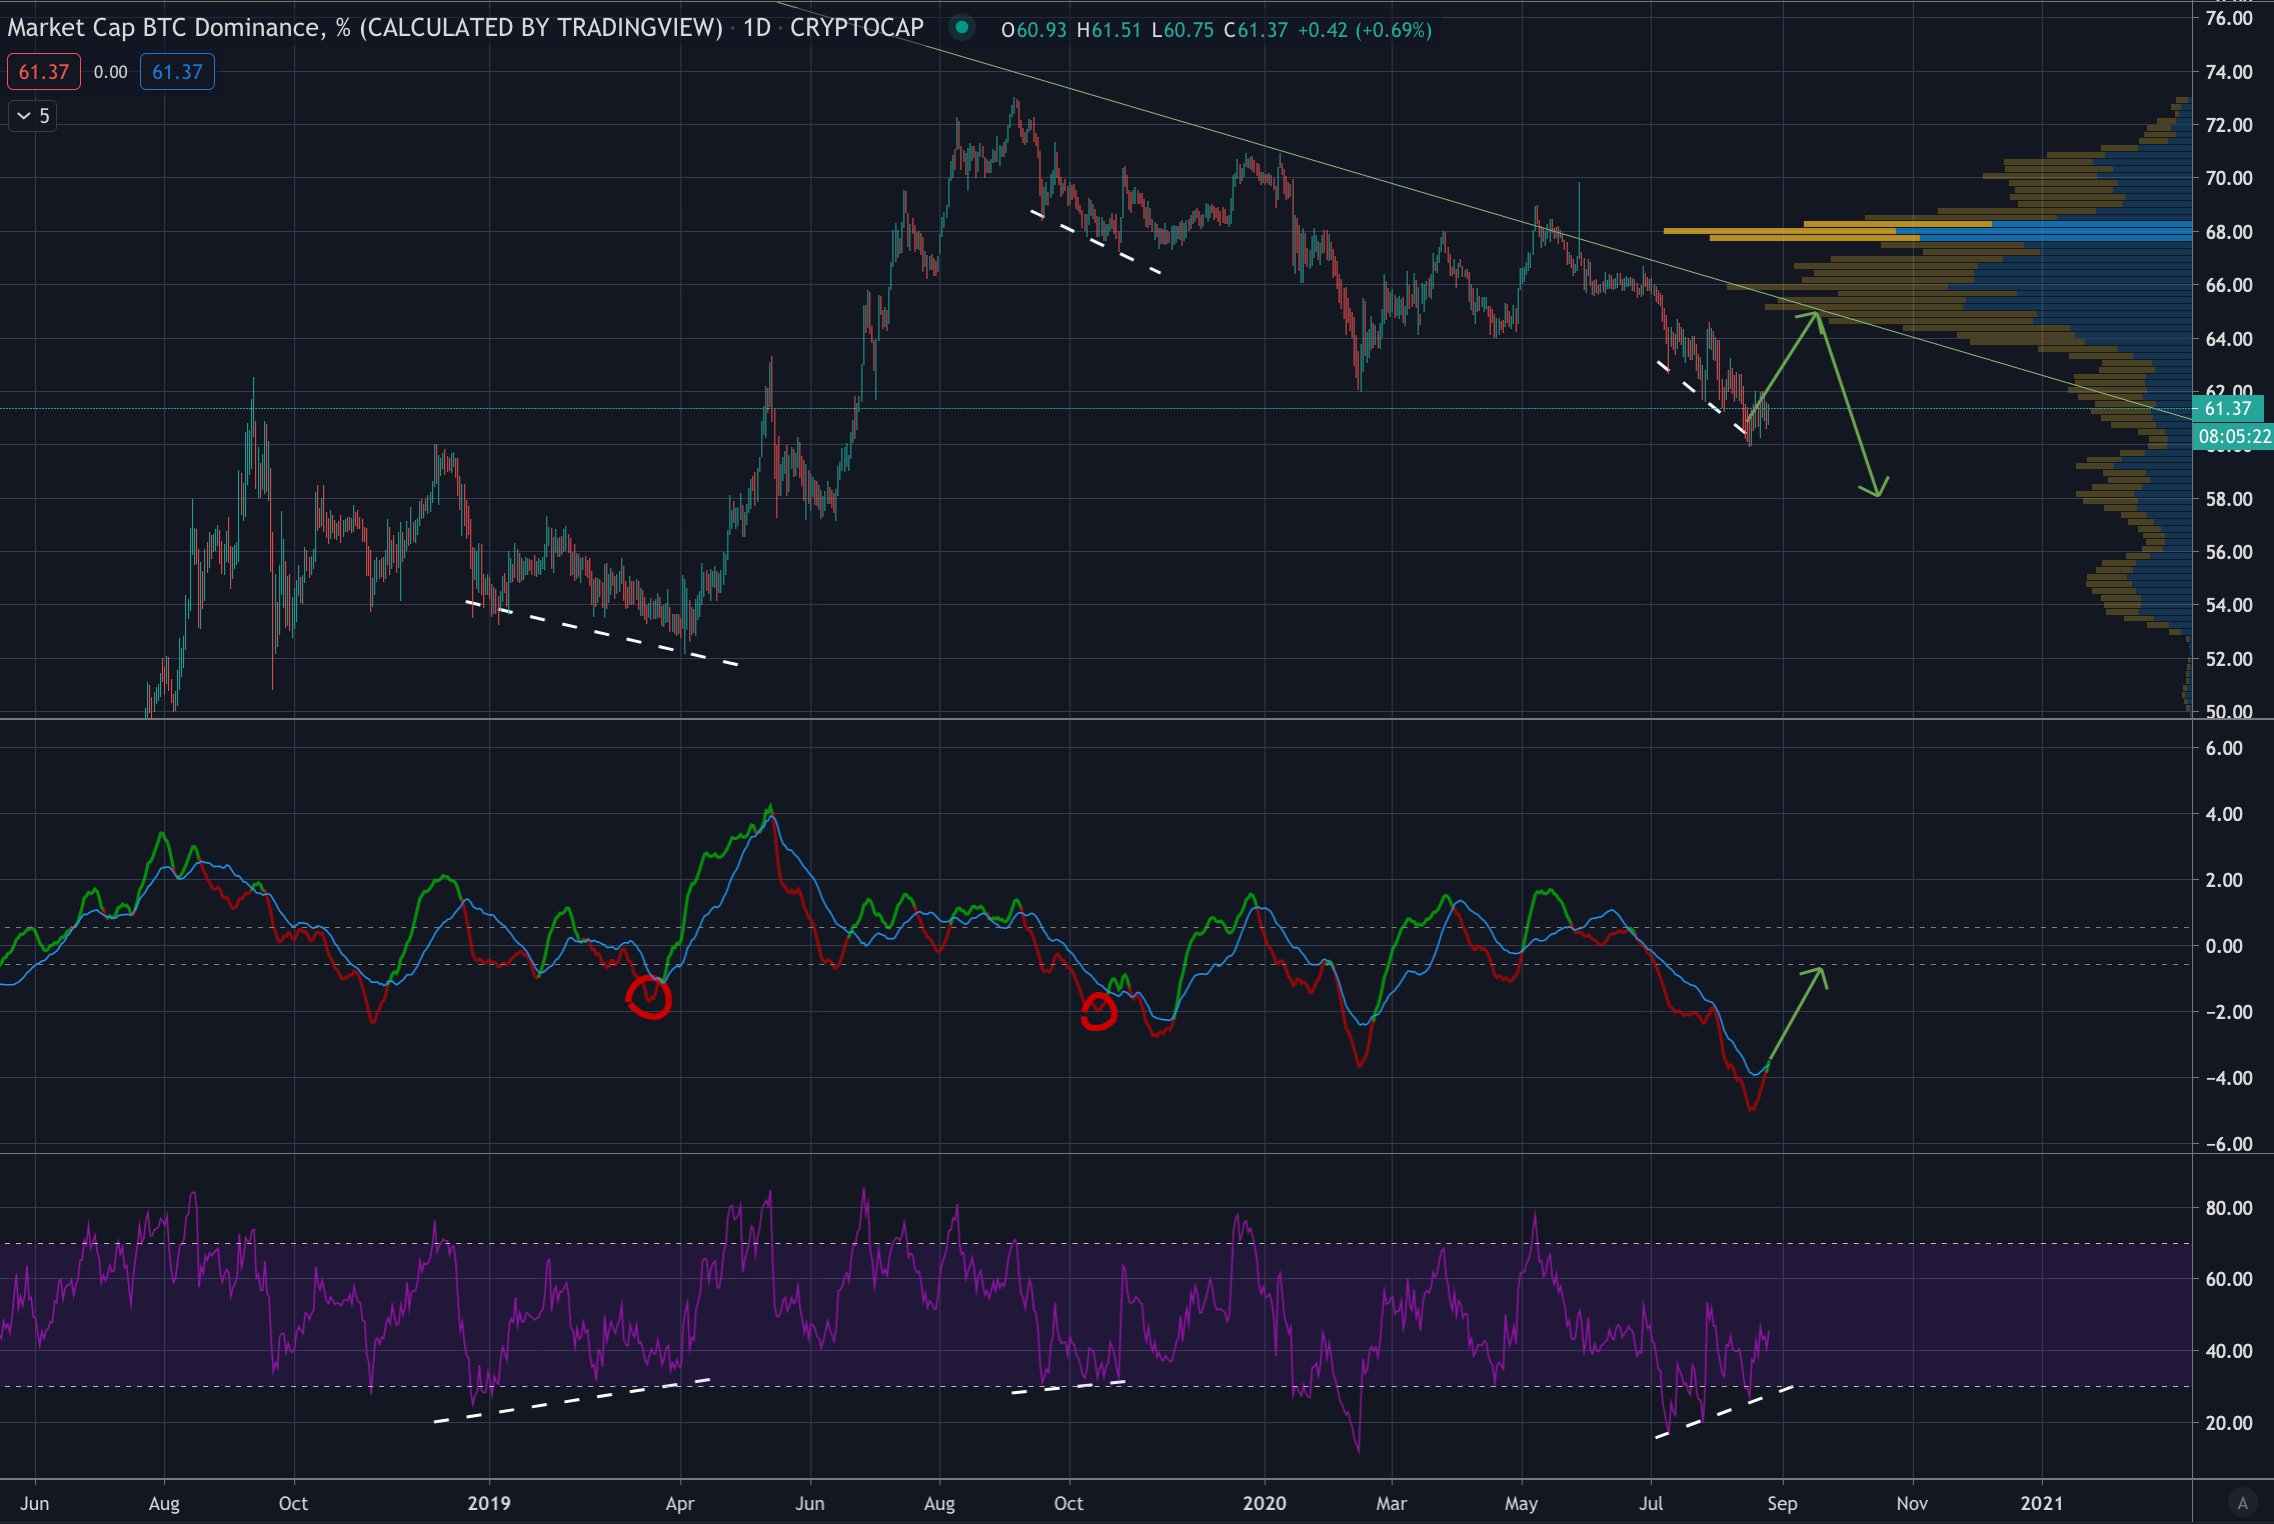
Task: Click the change value +0.42 (+0.69%)
Action: tap(1365, 30)
